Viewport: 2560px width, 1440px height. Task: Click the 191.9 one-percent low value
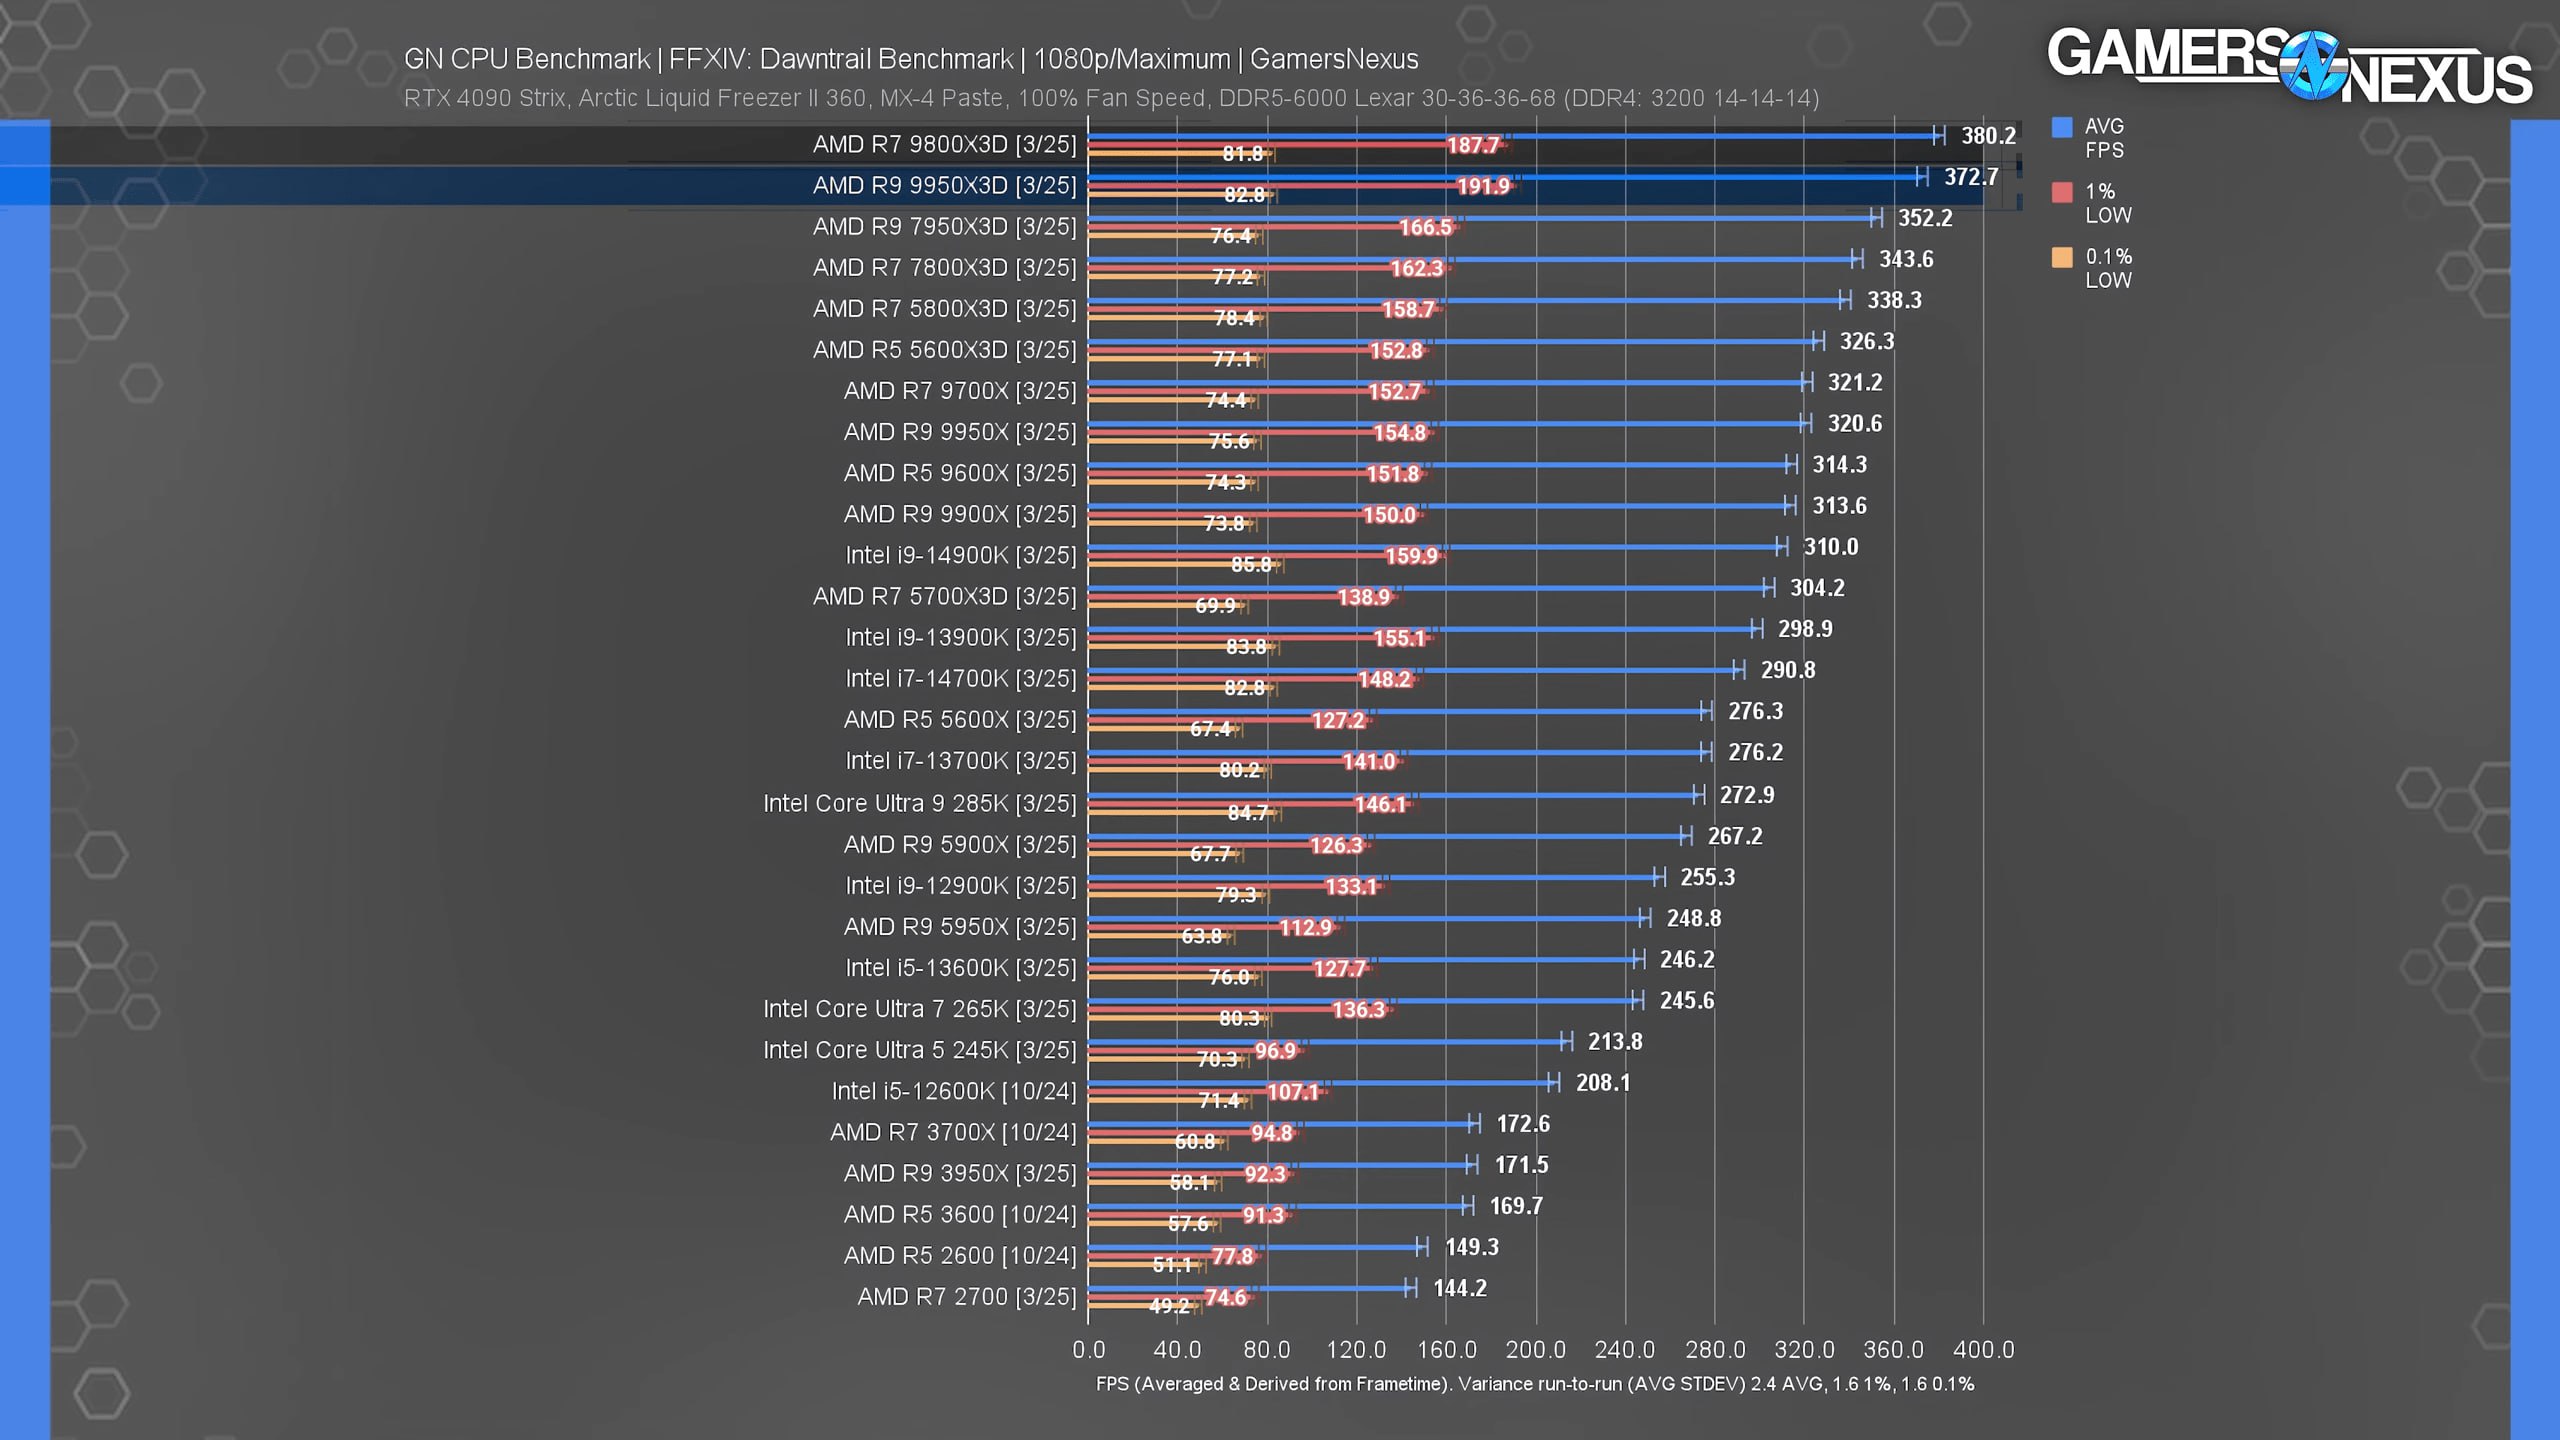coord(1482,186)
